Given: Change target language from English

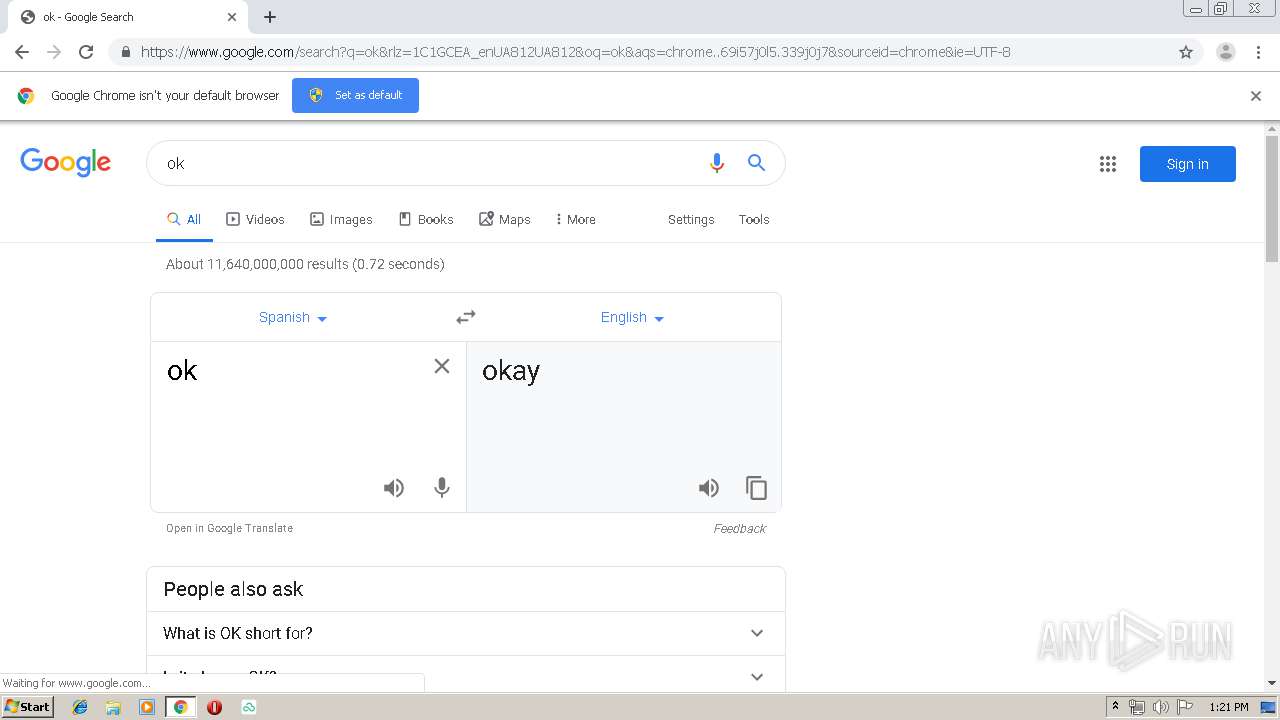Looking at the screenshot, I should (x=632, y=317).
